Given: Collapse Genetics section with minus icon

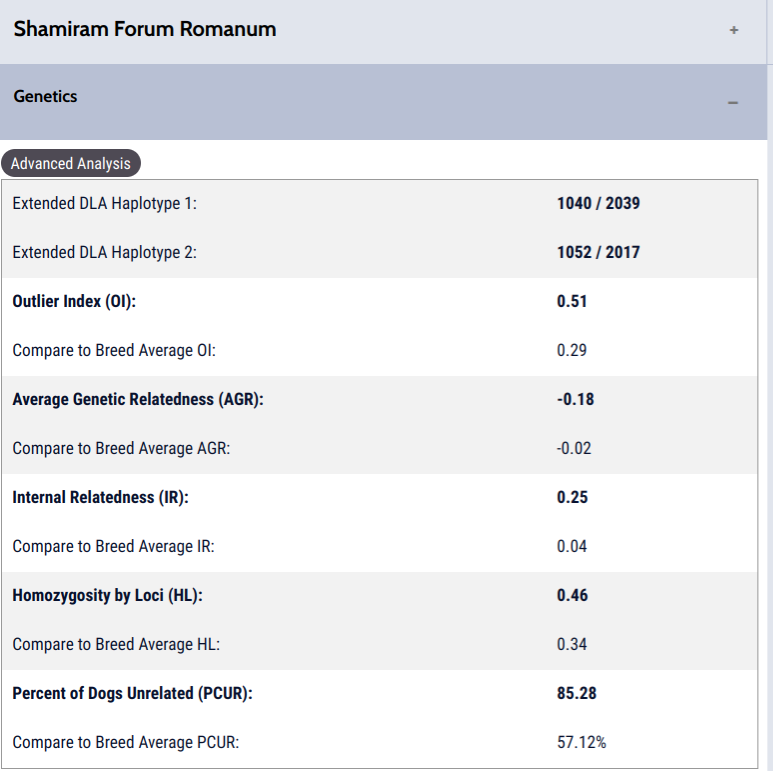Looking at the screenshot, I should point(733,103).
